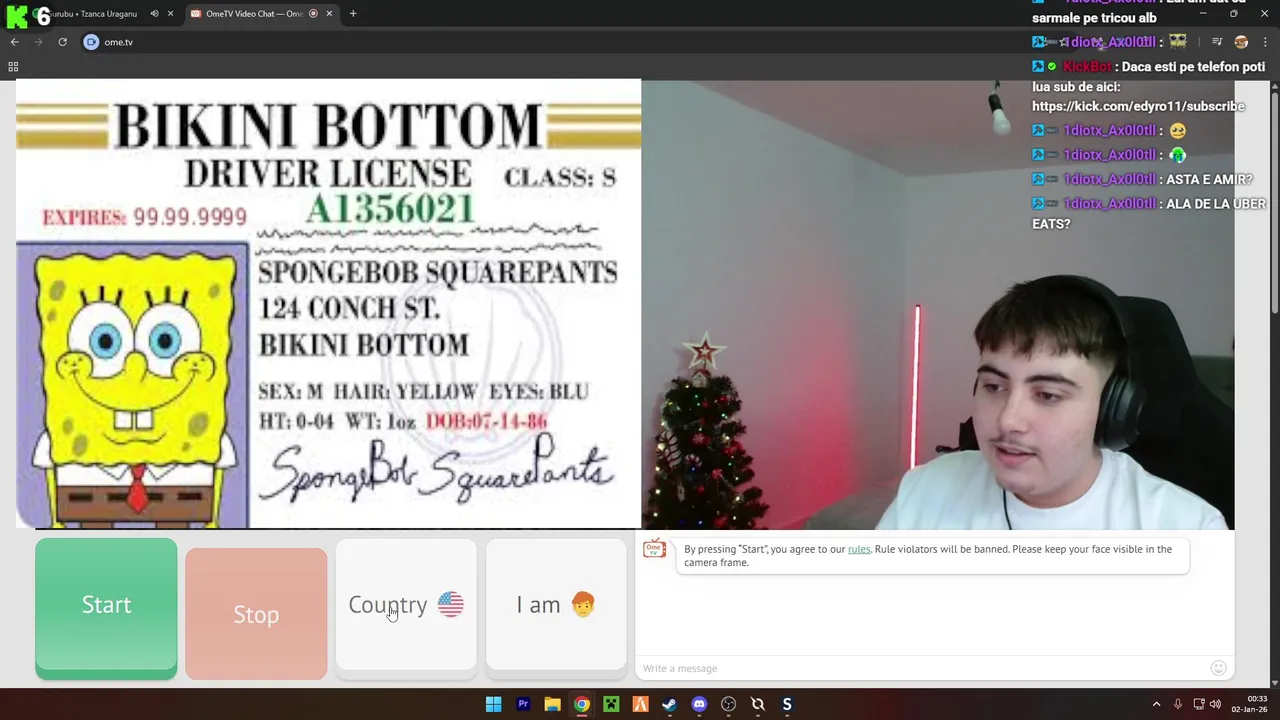Click the OmeTV logo beside the rules notice
Screen dimensions: 1280x720
pyautogui.click(x=654, y=550)
